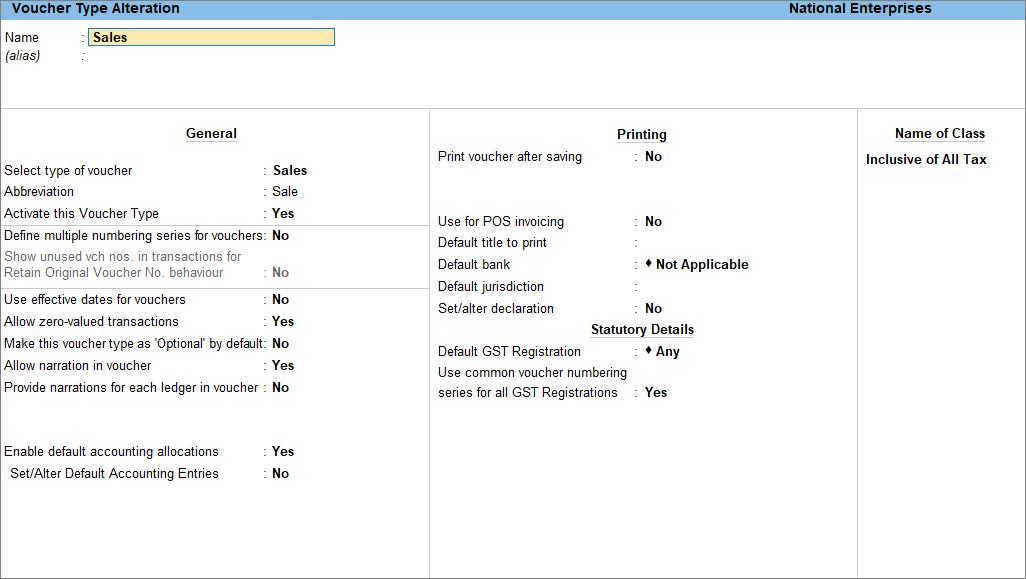Viewport: 1026px width, 579px height.
Task: Select the Inclusive of All Tax class
Action: (x=926, y=160)
